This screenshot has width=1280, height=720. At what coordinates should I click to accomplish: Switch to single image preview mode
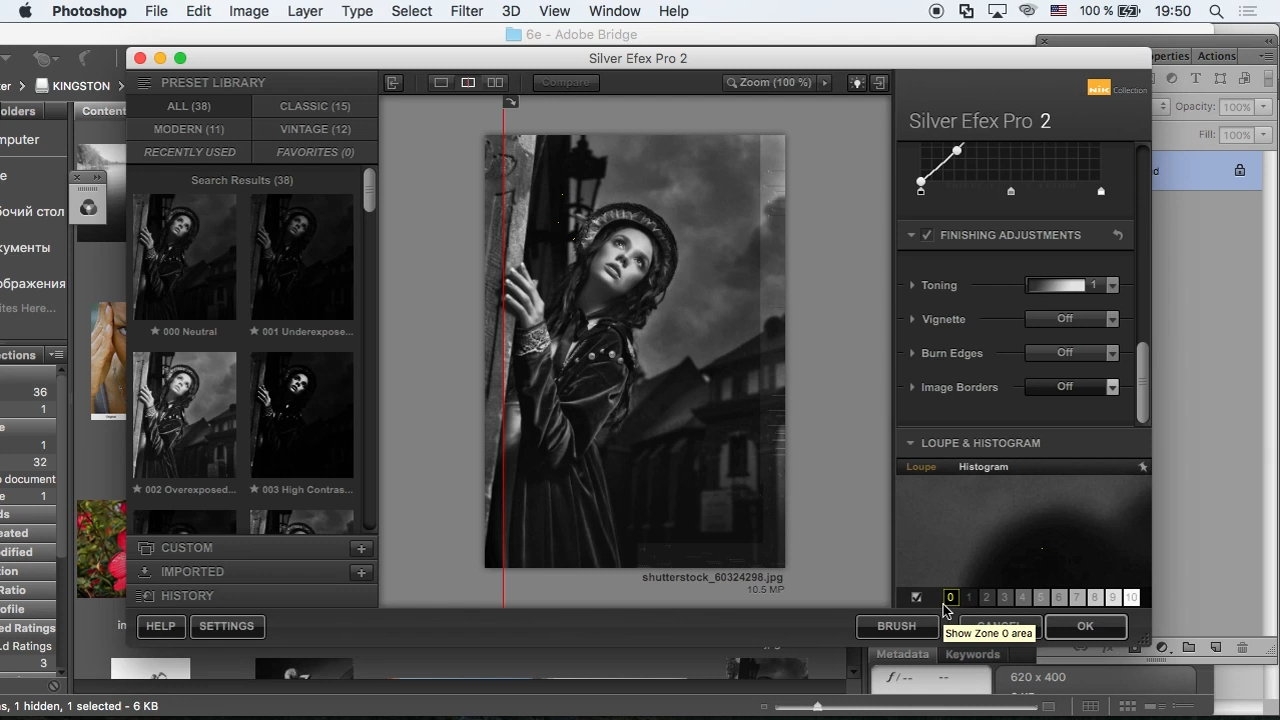441,83
